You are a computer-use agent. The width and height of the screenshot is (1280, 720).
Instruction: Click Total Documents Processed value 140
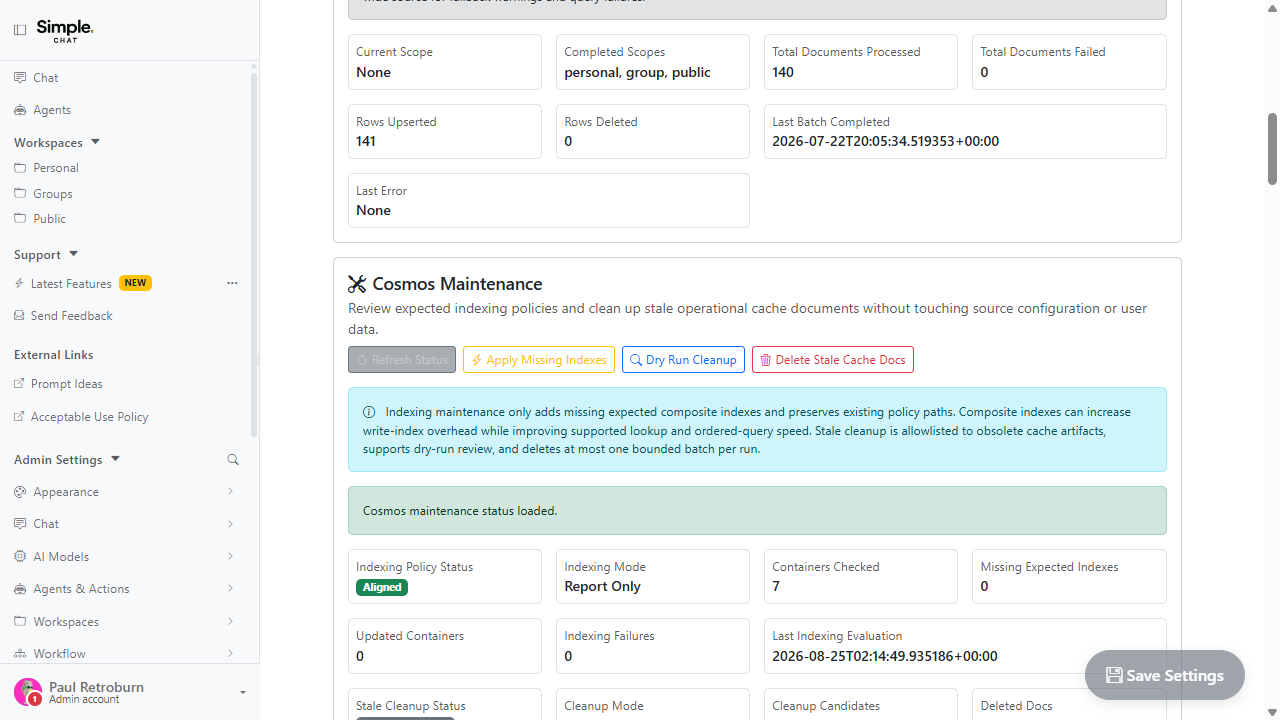[x=783, y=72]
